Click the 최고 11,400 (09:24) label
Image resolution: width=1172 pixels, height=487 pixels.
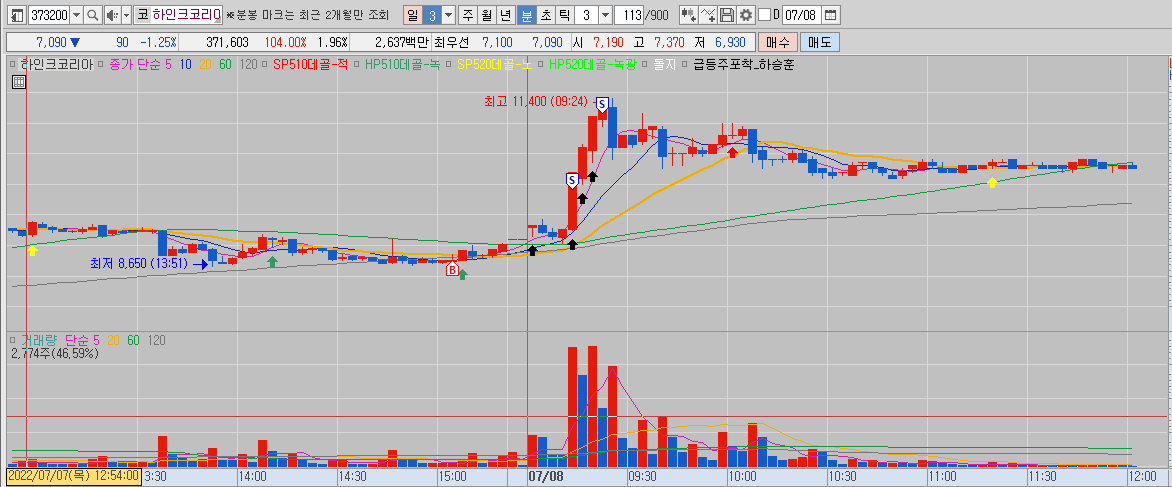pos(537,101)
